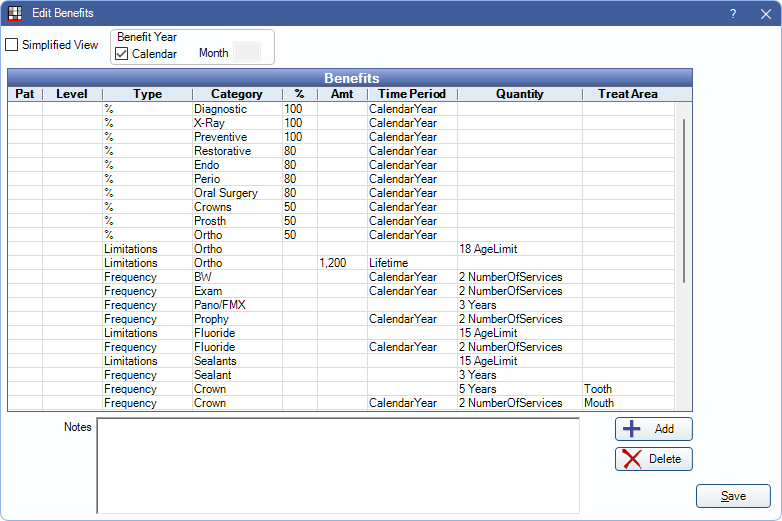Click the Month input field
Image resolution: width=782 pixels, height=521 pixels.
click(246, 53)
